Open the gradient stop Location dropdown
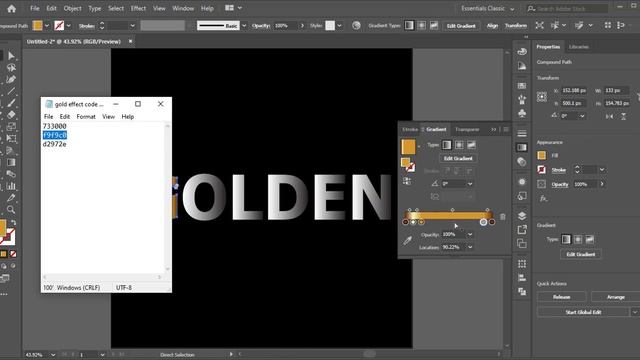The width and height of the screenshot is (640, 360). (x=470, y=247)
